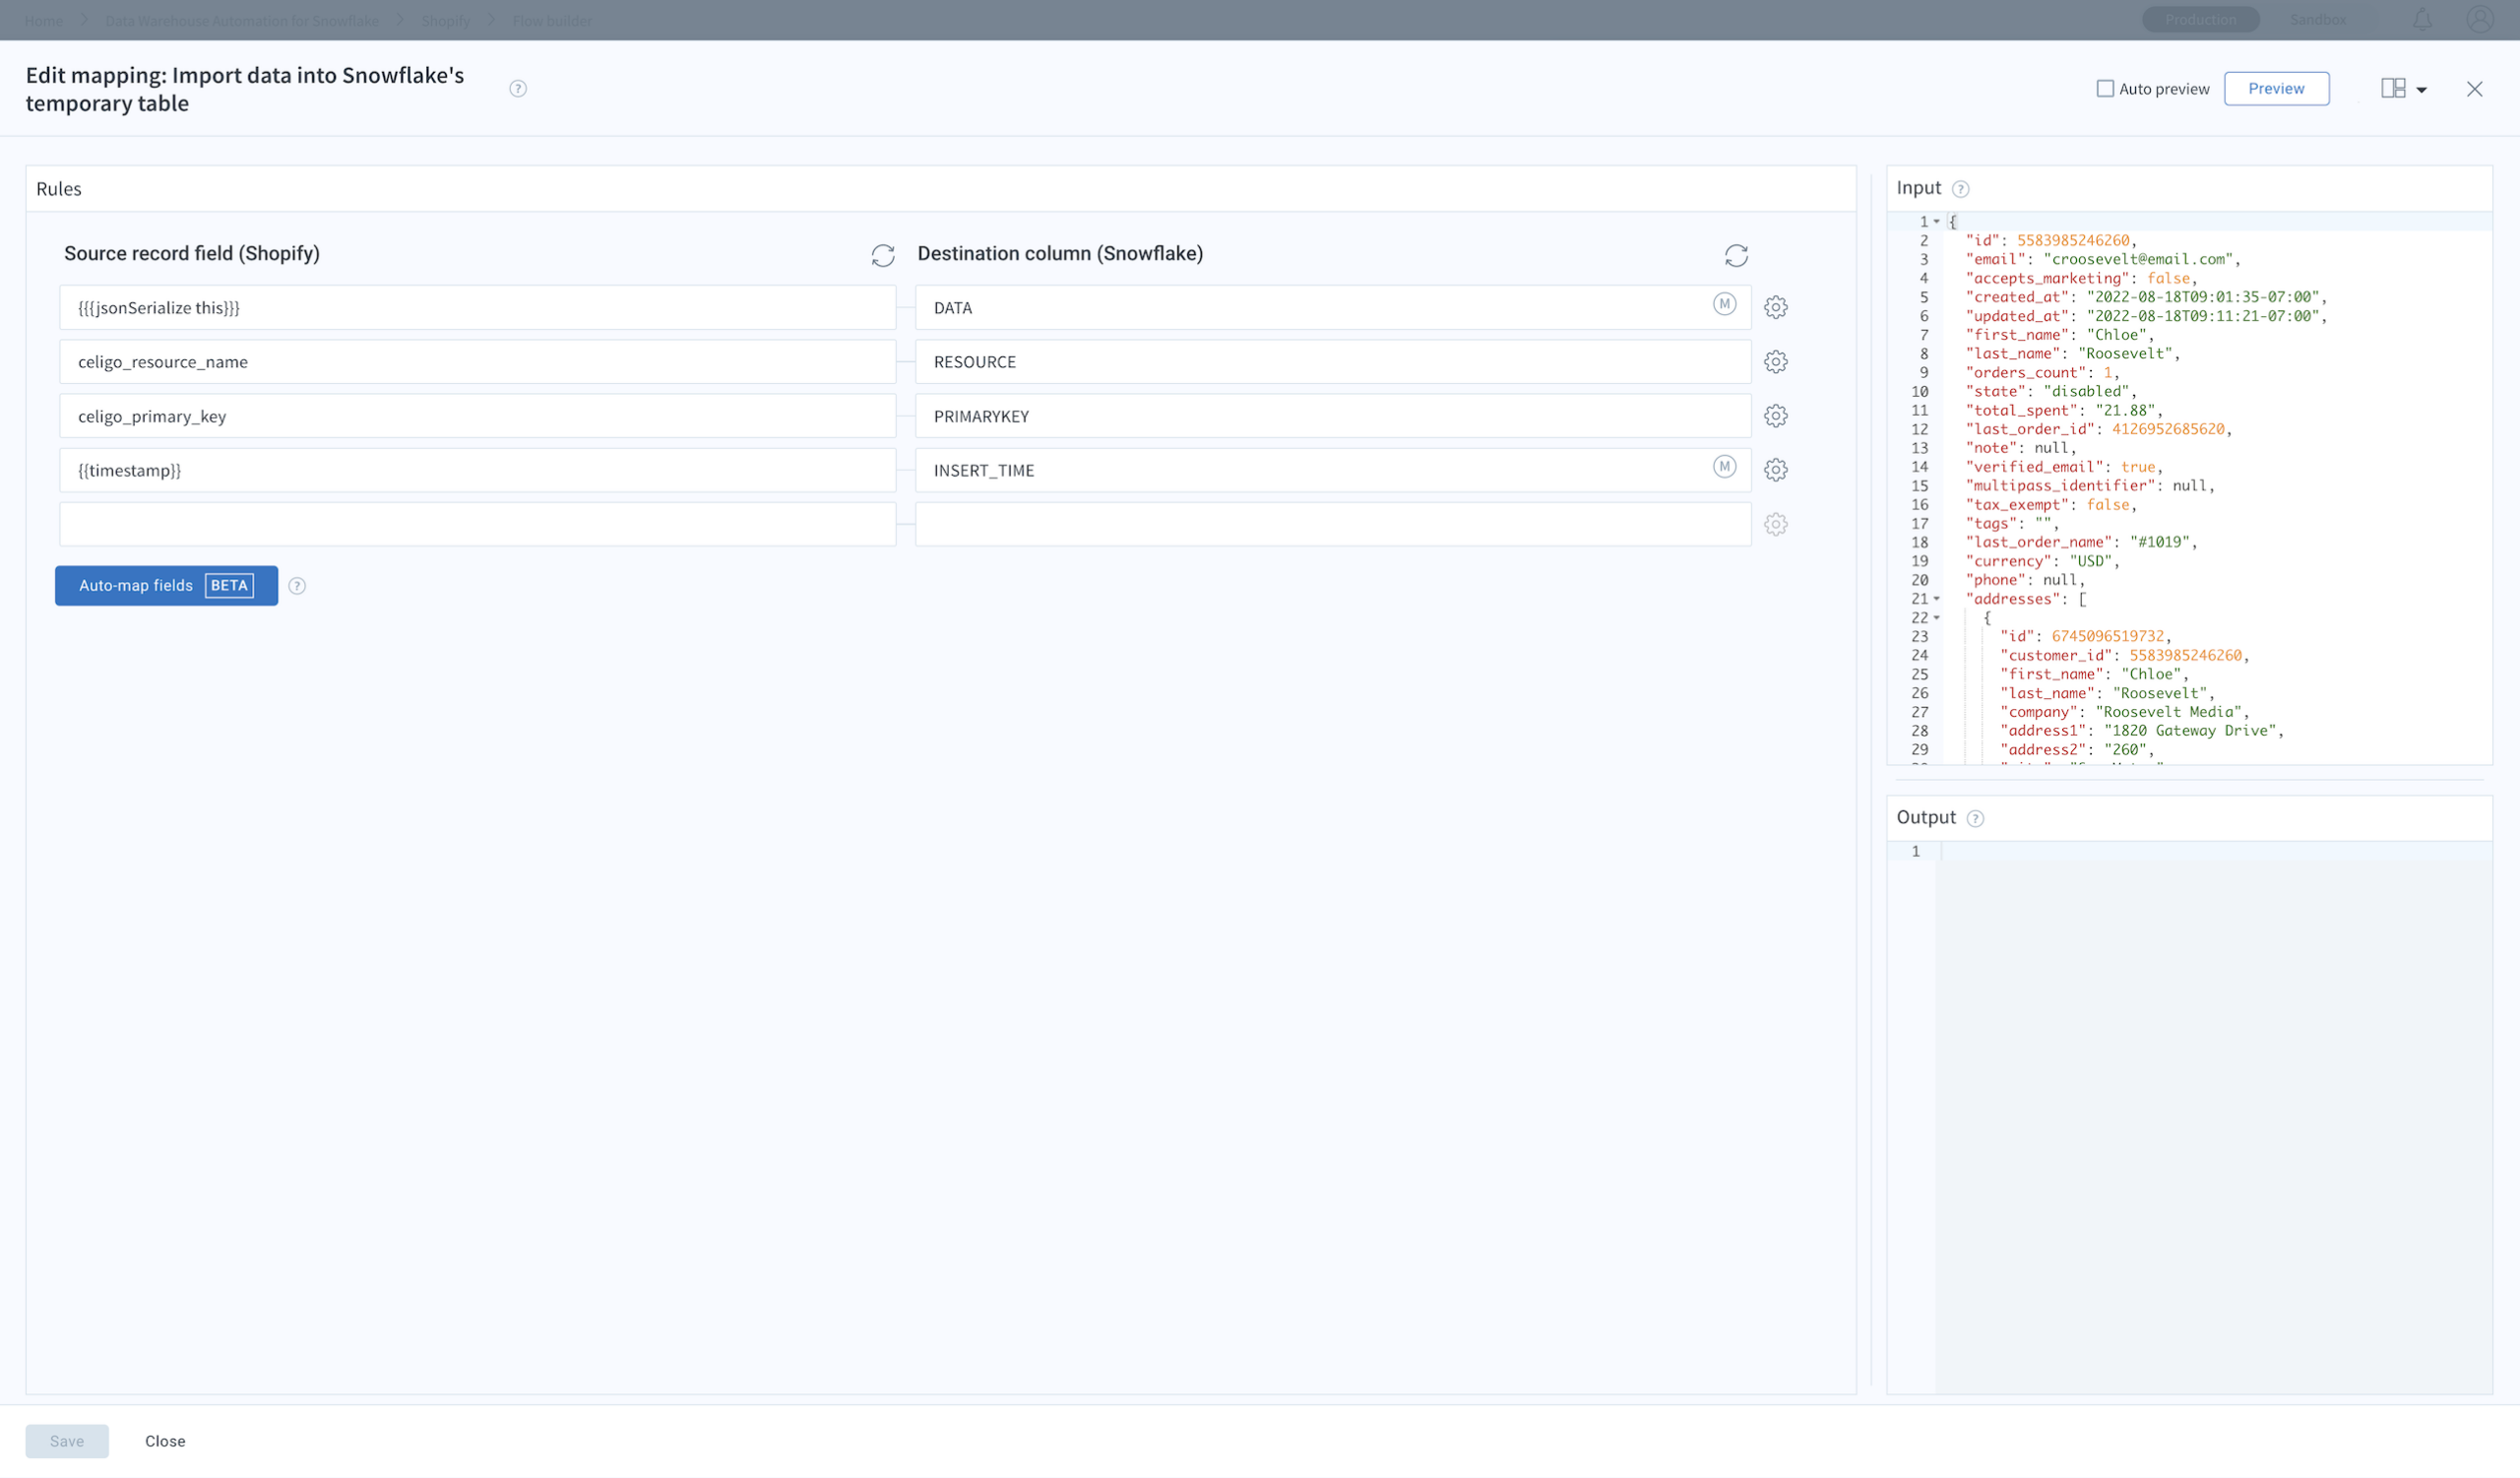Switch to the Sandbox environment
This screenshot has height=1478, width=2520.
coord(2317,20)
